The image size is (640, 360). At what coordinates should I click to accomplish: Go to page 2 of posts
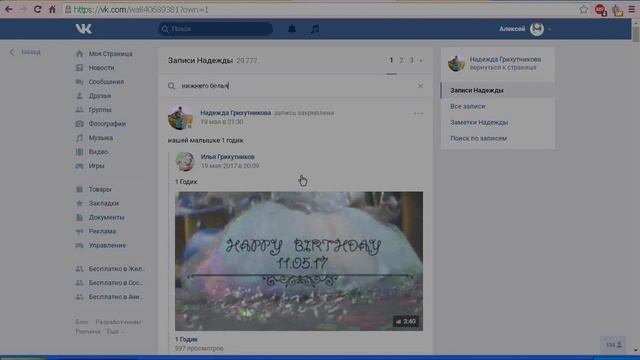[401, 60]
